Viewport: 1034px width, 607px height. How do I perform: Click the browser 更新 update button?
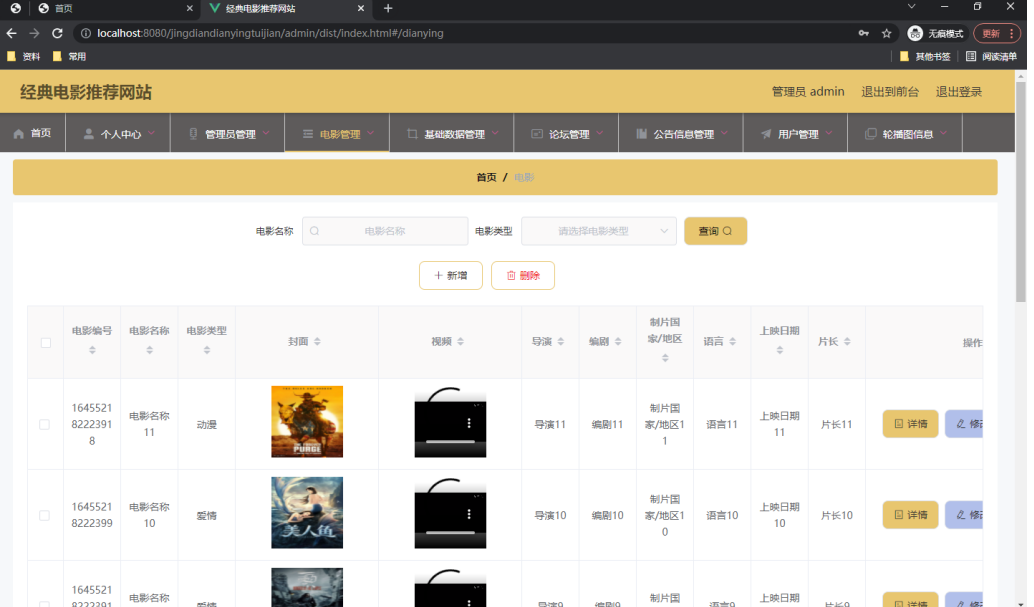[997, 33]
